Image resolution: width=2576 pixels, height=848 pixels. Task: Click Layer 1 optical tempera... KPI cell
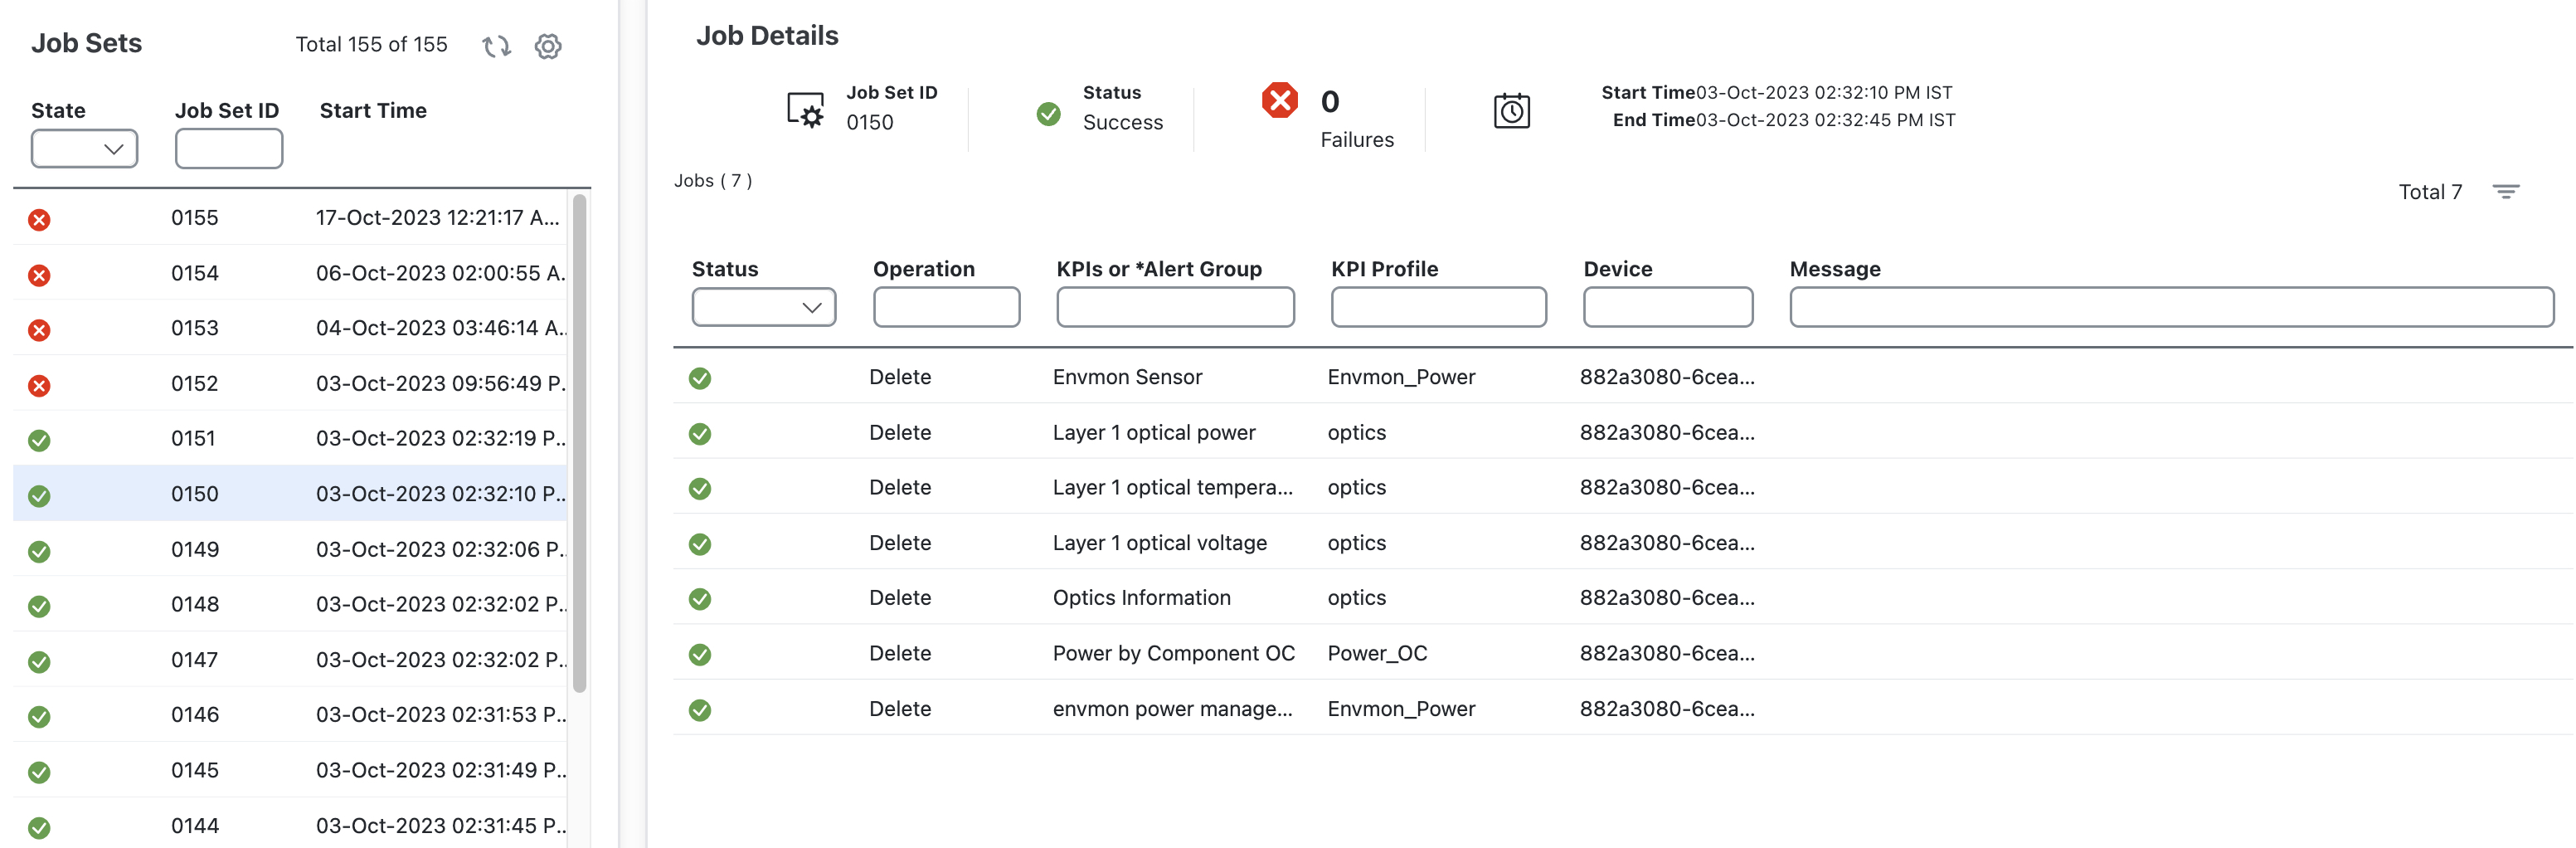pos(1172,488)
